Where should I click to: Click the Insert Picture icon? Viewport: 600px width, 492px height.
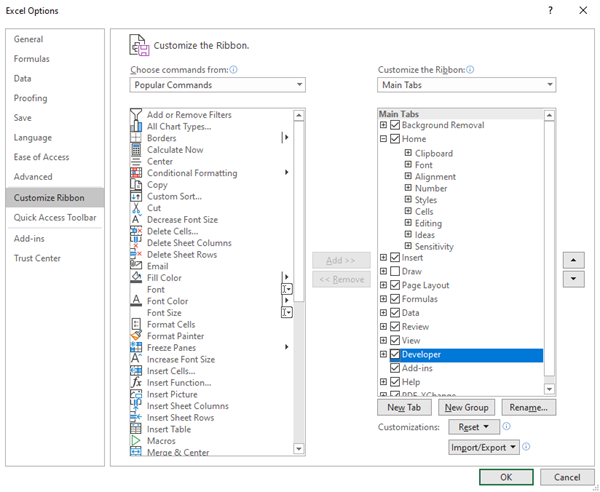pos(136,394)
